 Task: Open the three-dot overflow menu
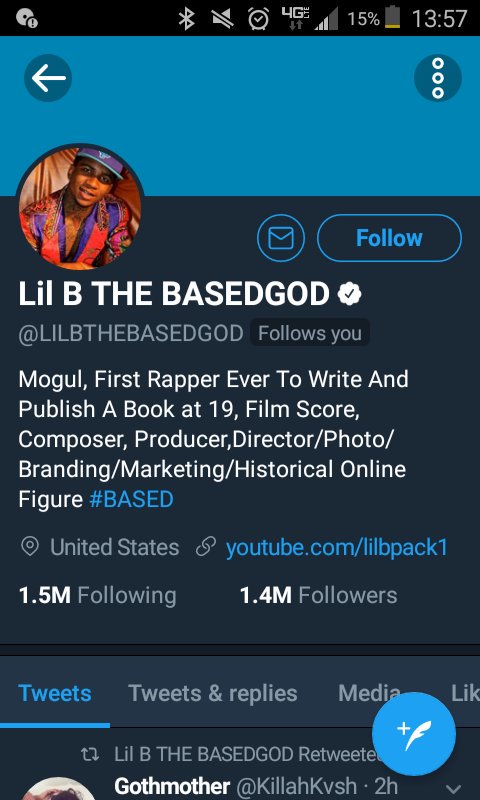tap(438, 78)
